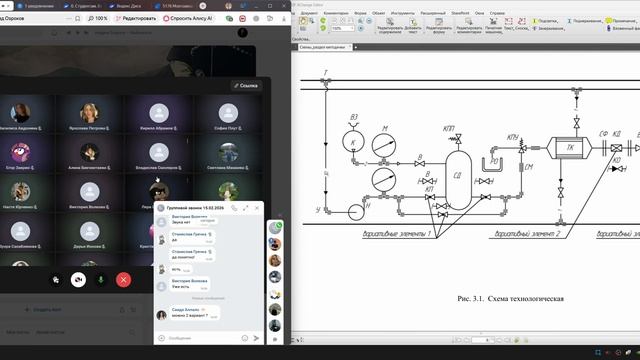The width and height of the screenshot is (640, 360).
Task: Undo last action in PDF editor toolbar
Action: (323, 20)
